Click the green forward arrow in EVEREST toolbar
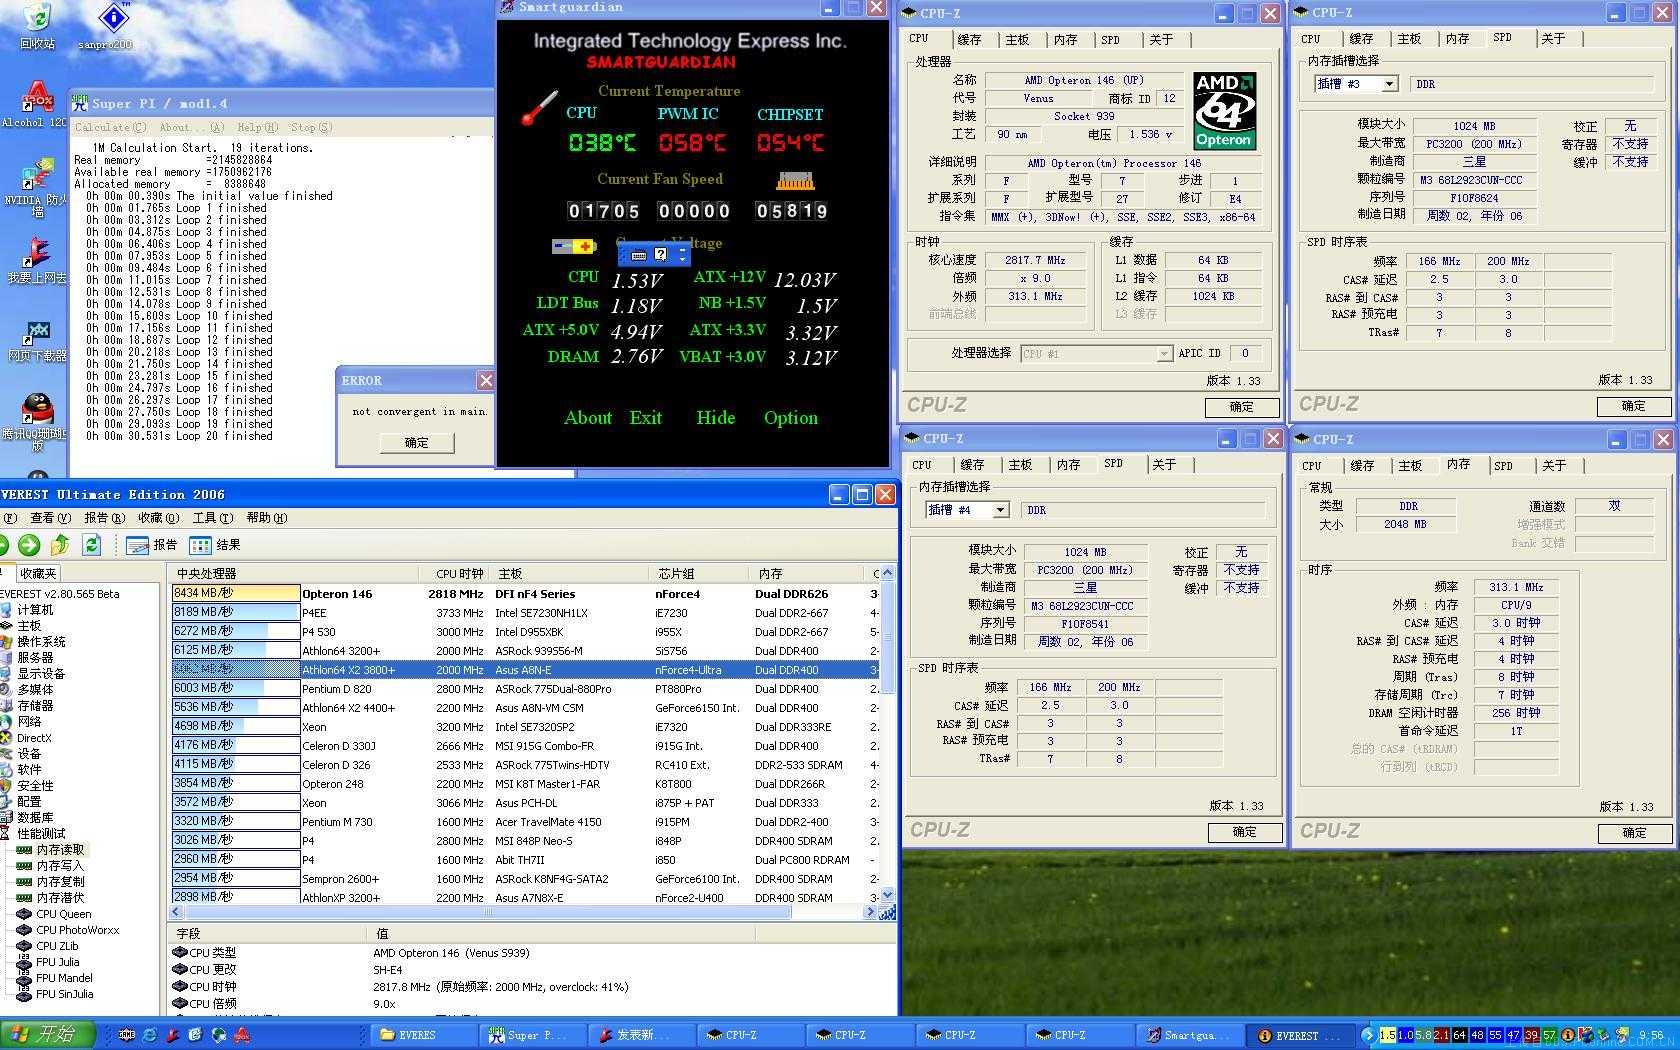Image resolution: width=1680 pixels, height=1050 pixels. 29,544
